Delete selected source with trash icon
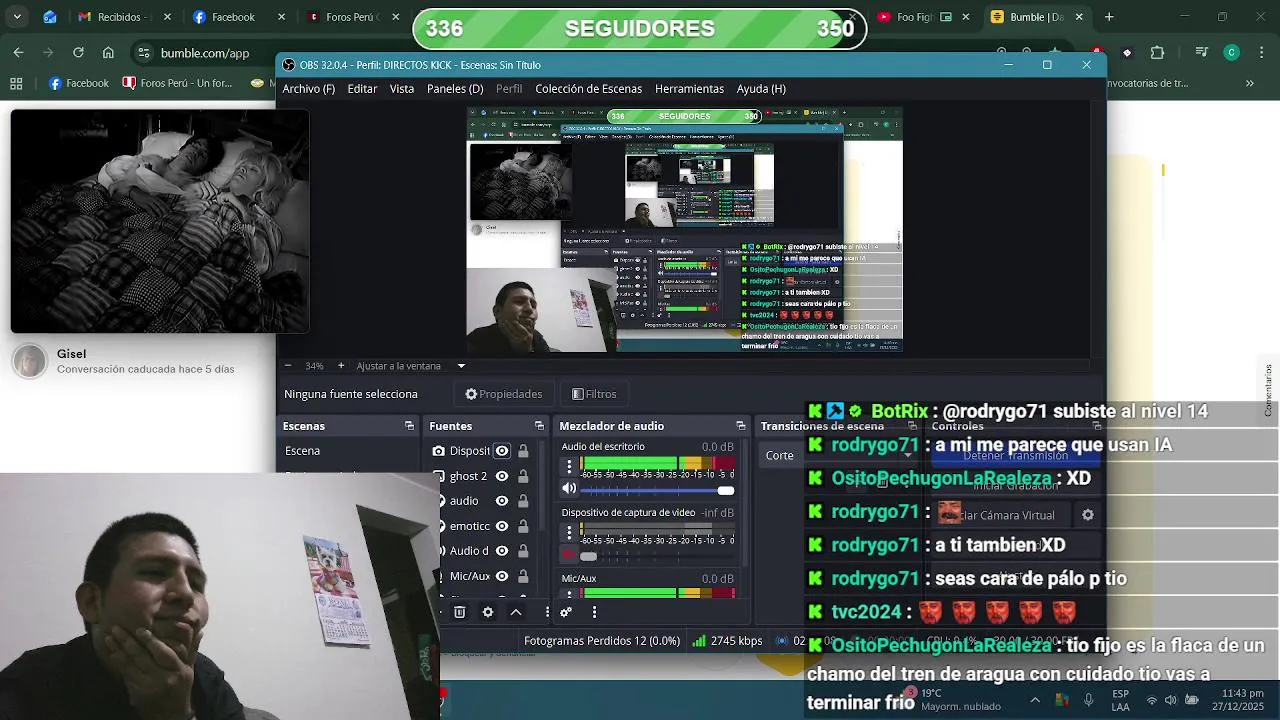The width and height of the screenshot is (1280, 720). [x=459, y=612]
